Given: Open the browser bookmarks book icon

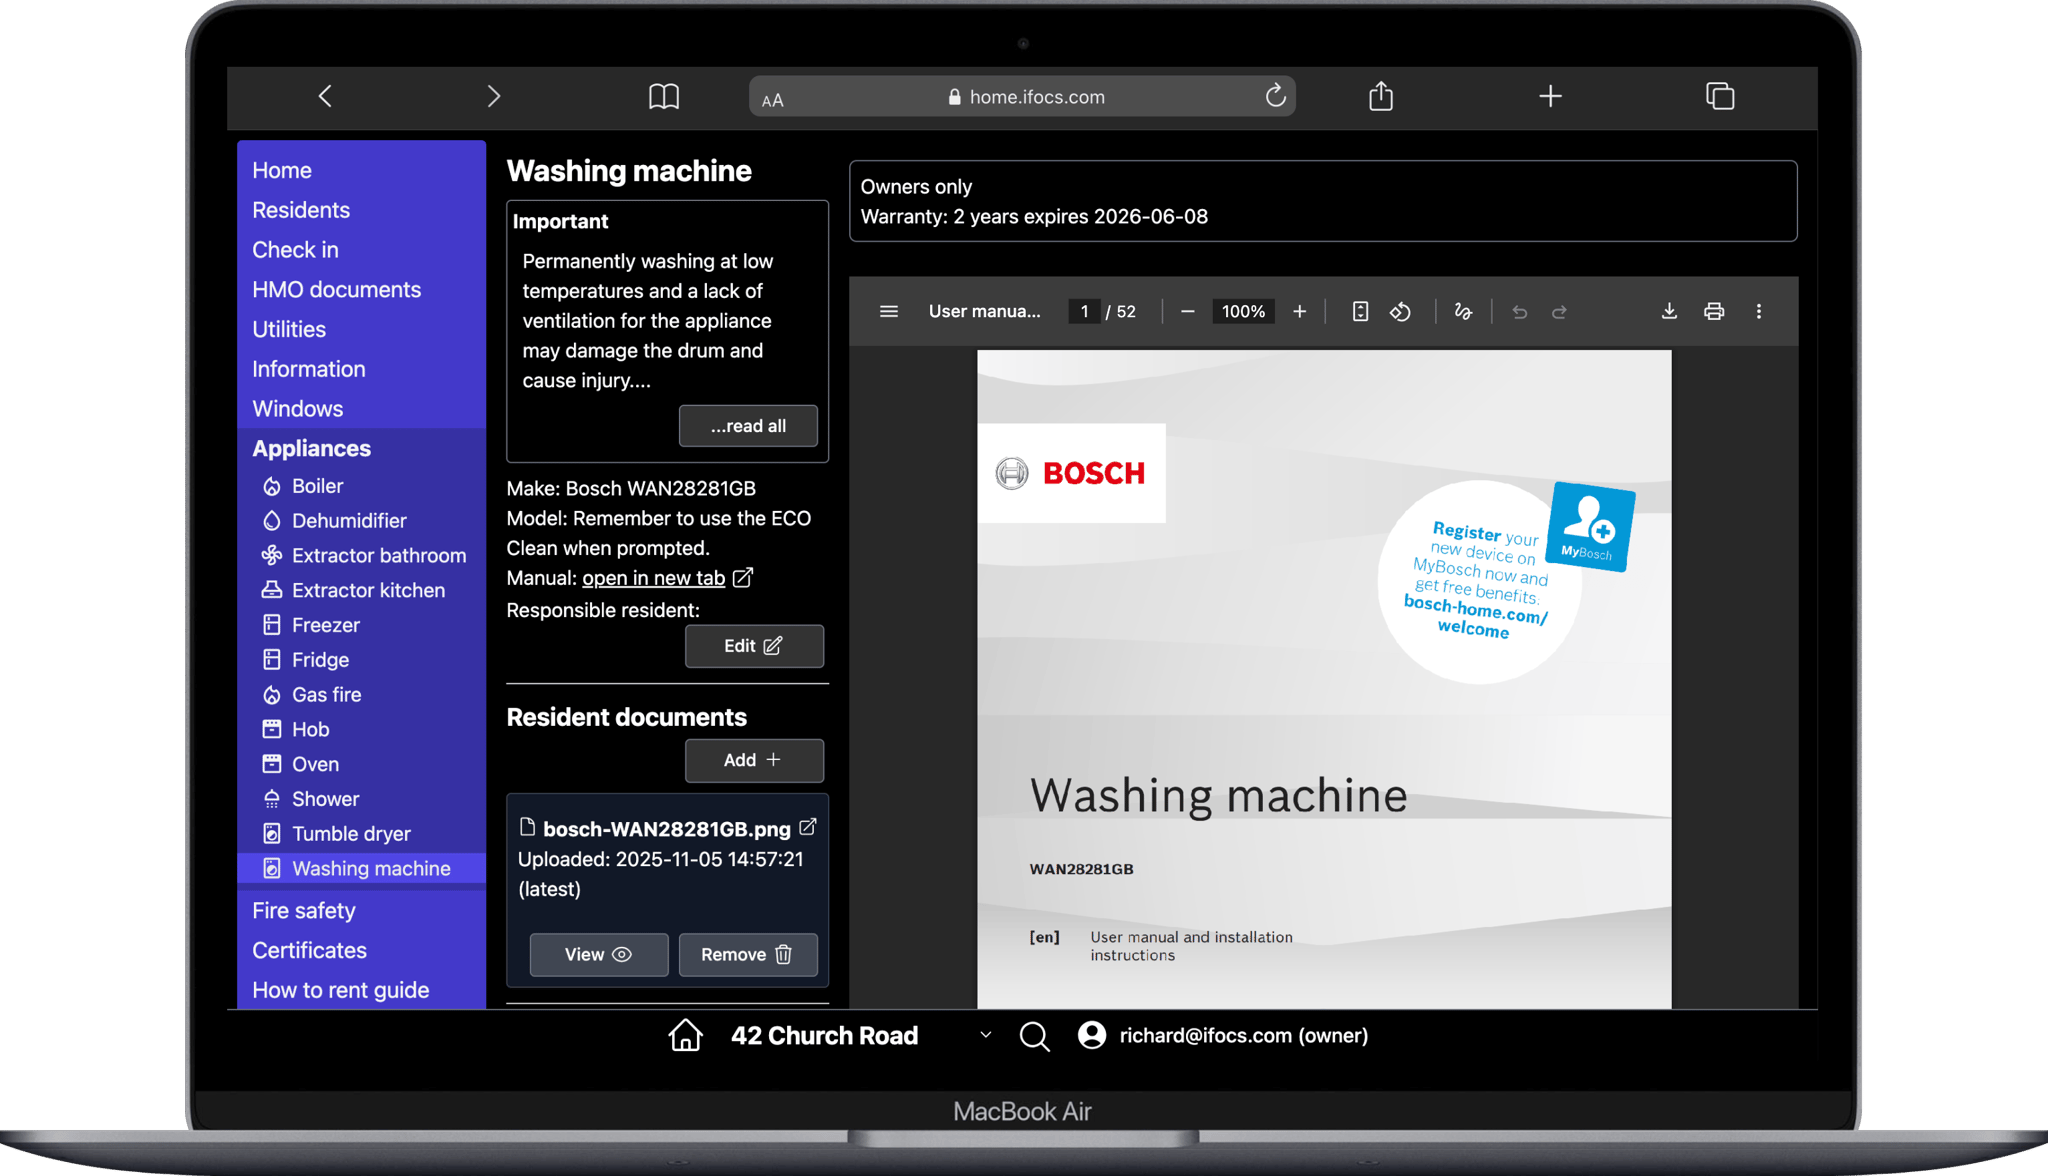Looking at the screenshot, I should click(664, 96).
